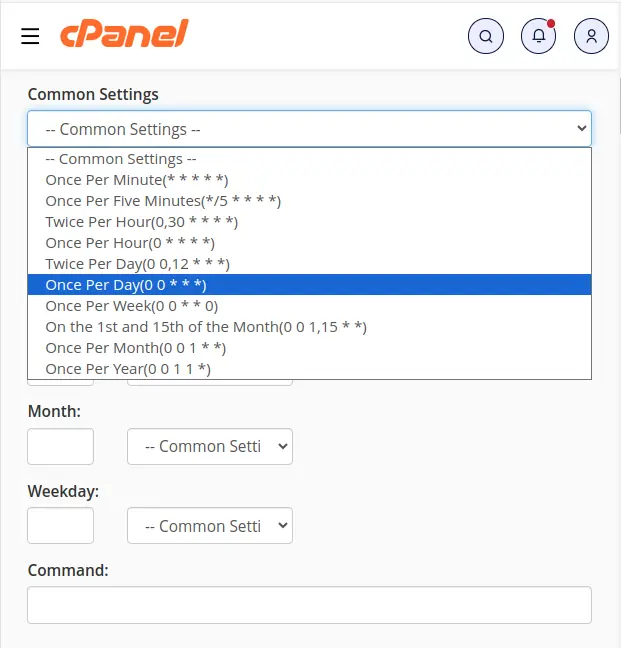The image size is (621, 648).
Task: Open the notifications bell icon
Action: 538,36
